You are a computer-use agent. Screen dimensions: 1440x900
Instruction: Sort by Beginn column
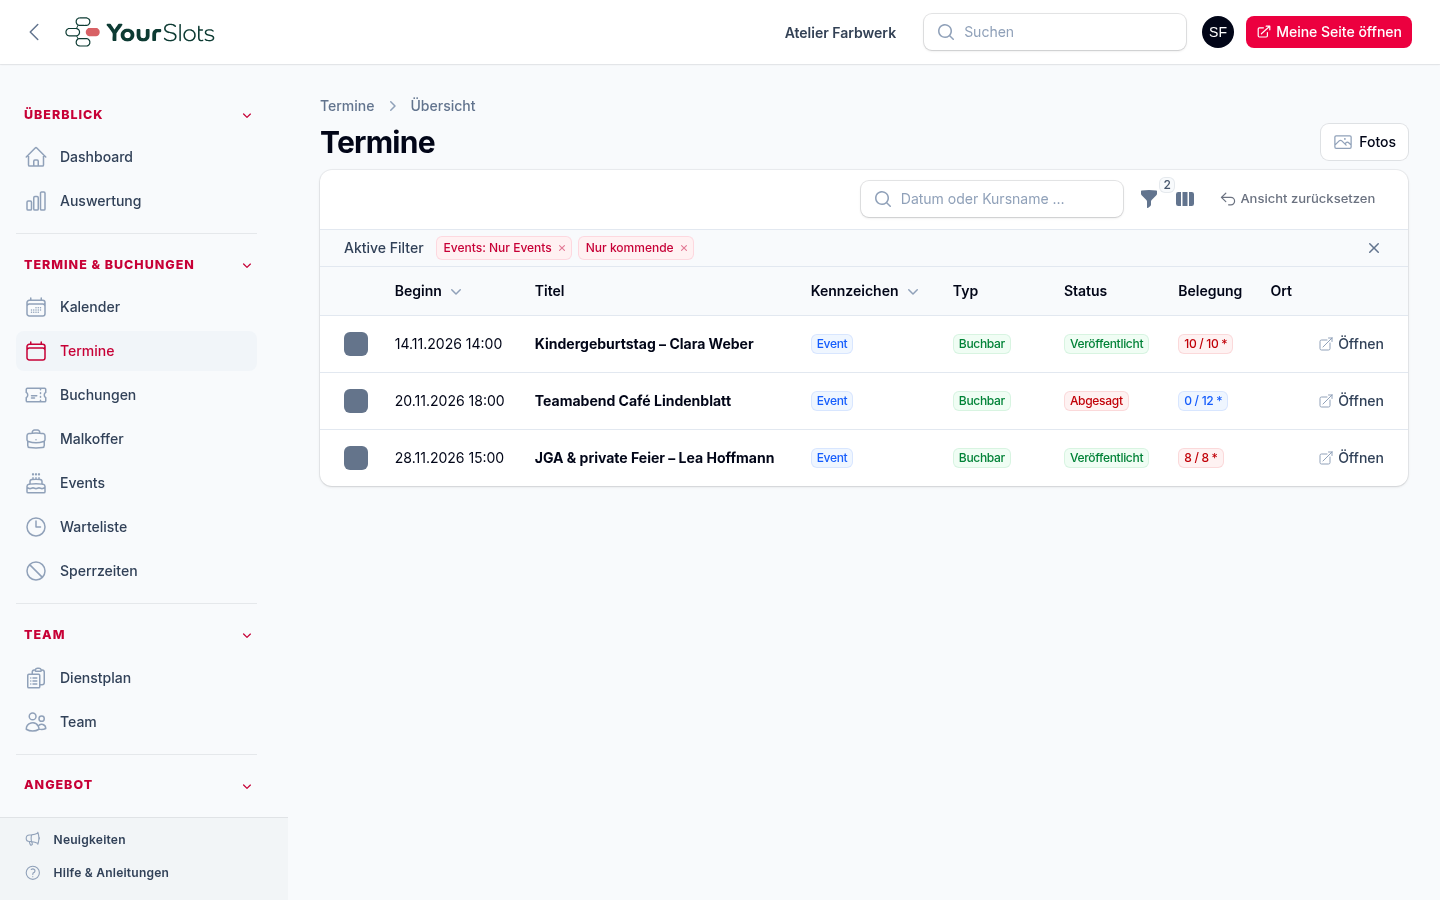pyautogui.click(x=428, y=291)
